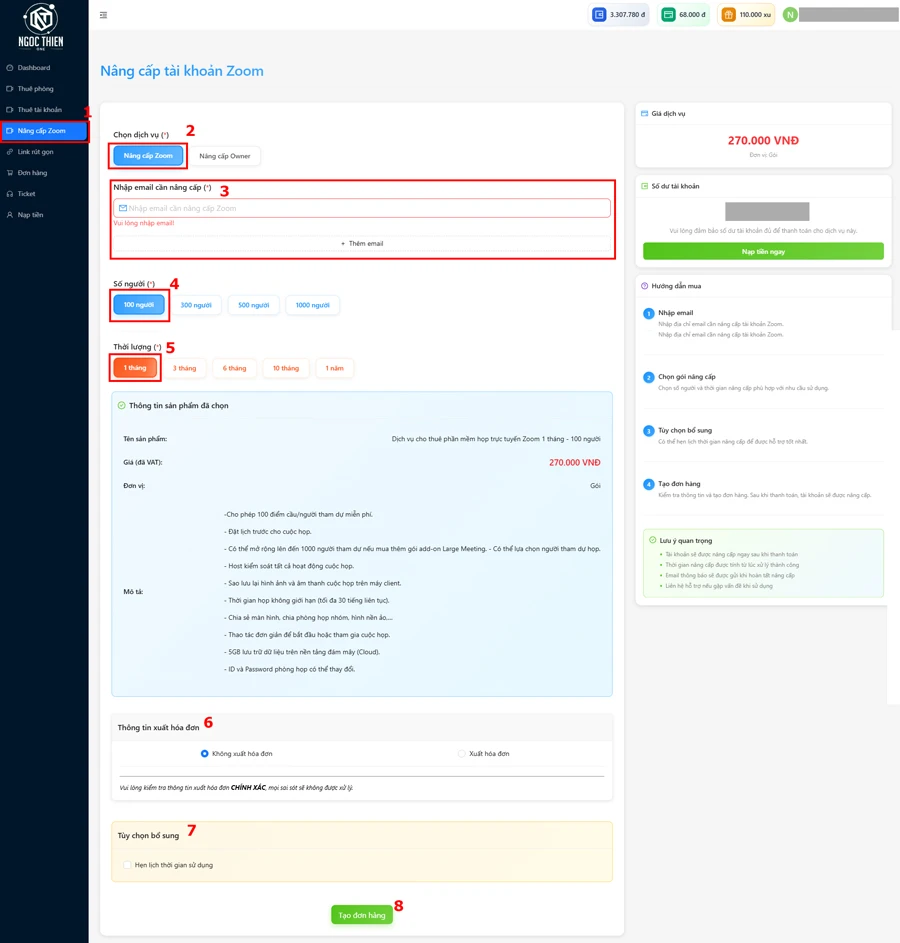
Task: Select the Không xuất hóa đơn radio
Action: click(205, 754)
